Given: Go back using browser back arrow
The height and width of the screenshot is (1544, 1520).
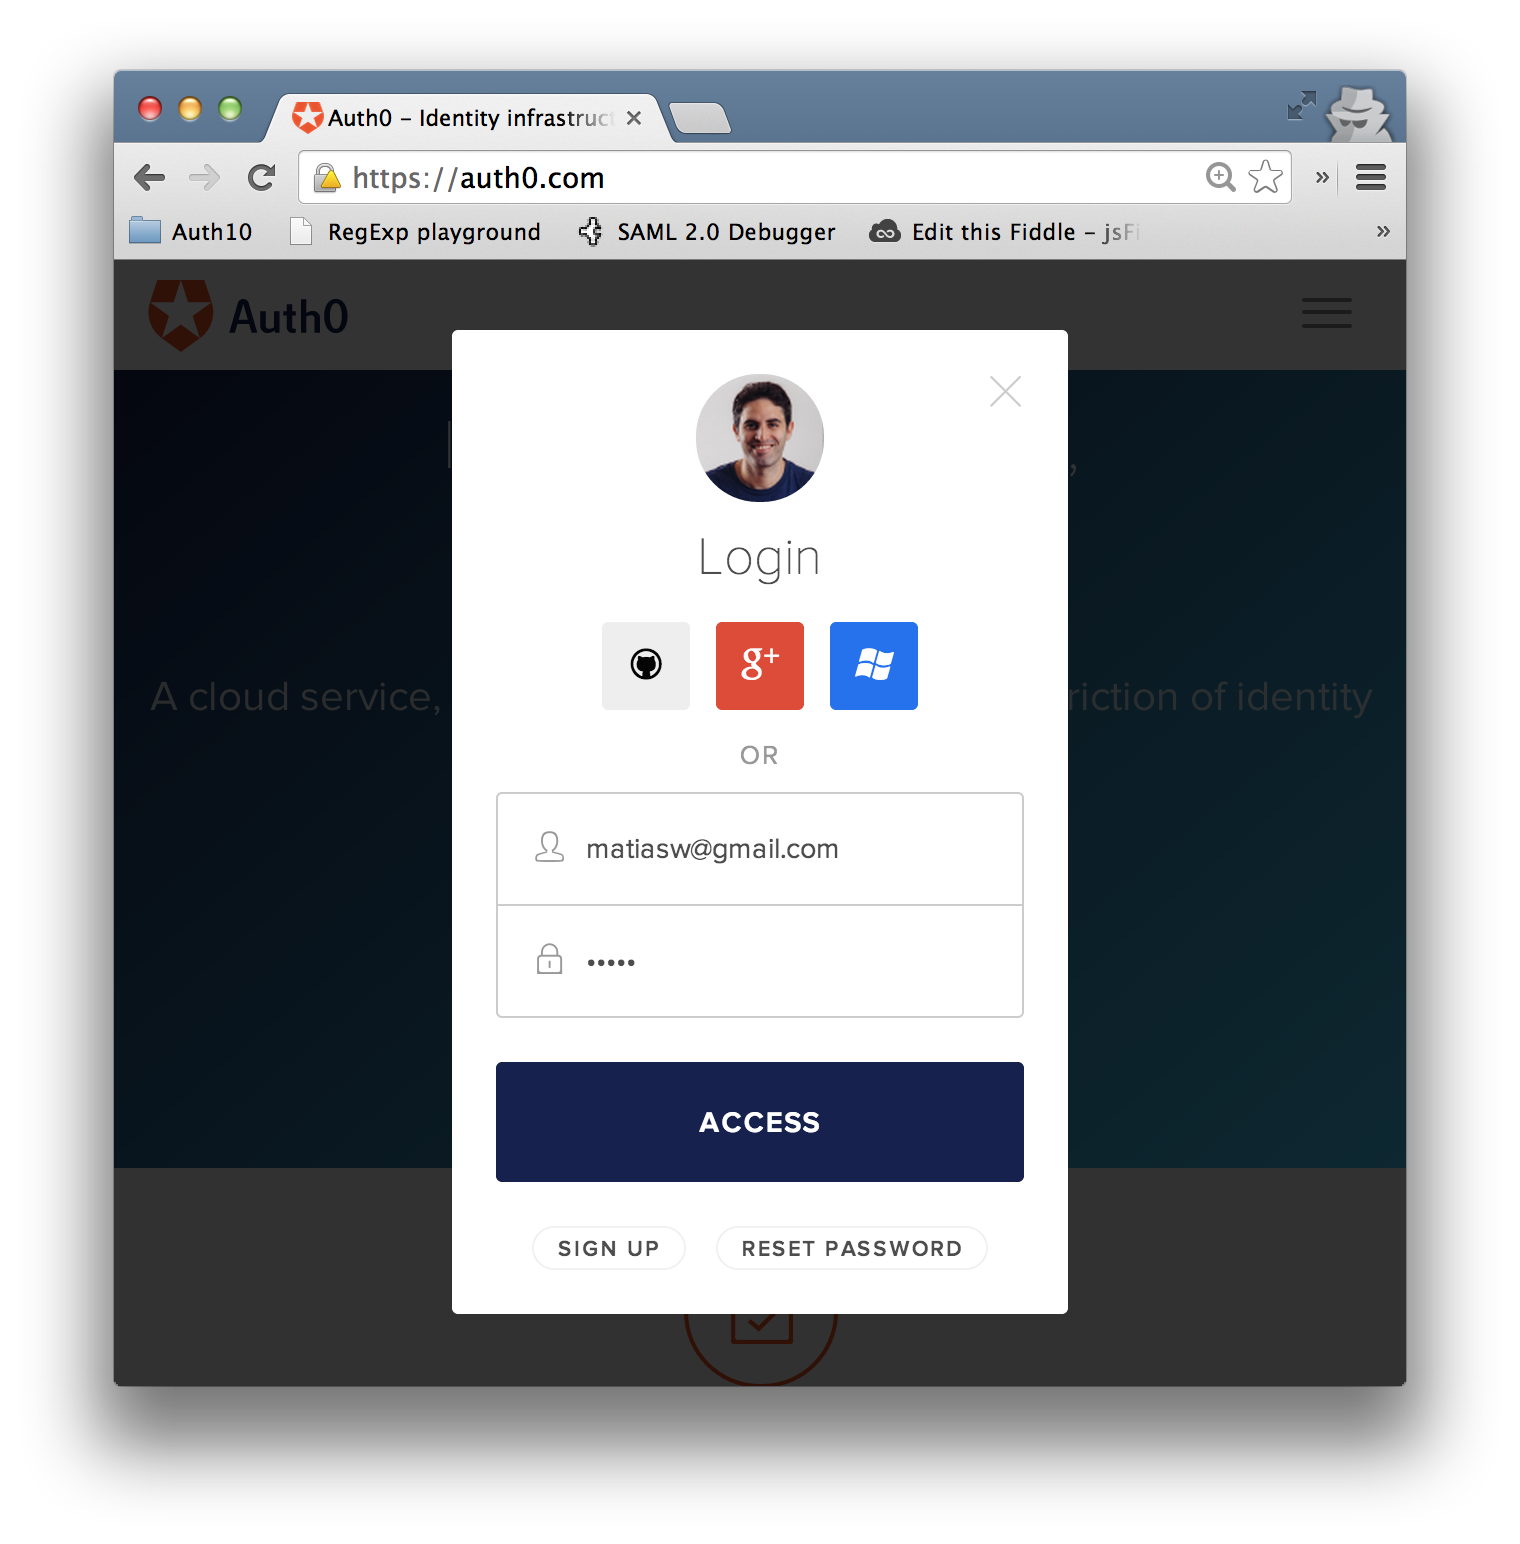Looking at the screenshot, I should click(x=150, y=178).
